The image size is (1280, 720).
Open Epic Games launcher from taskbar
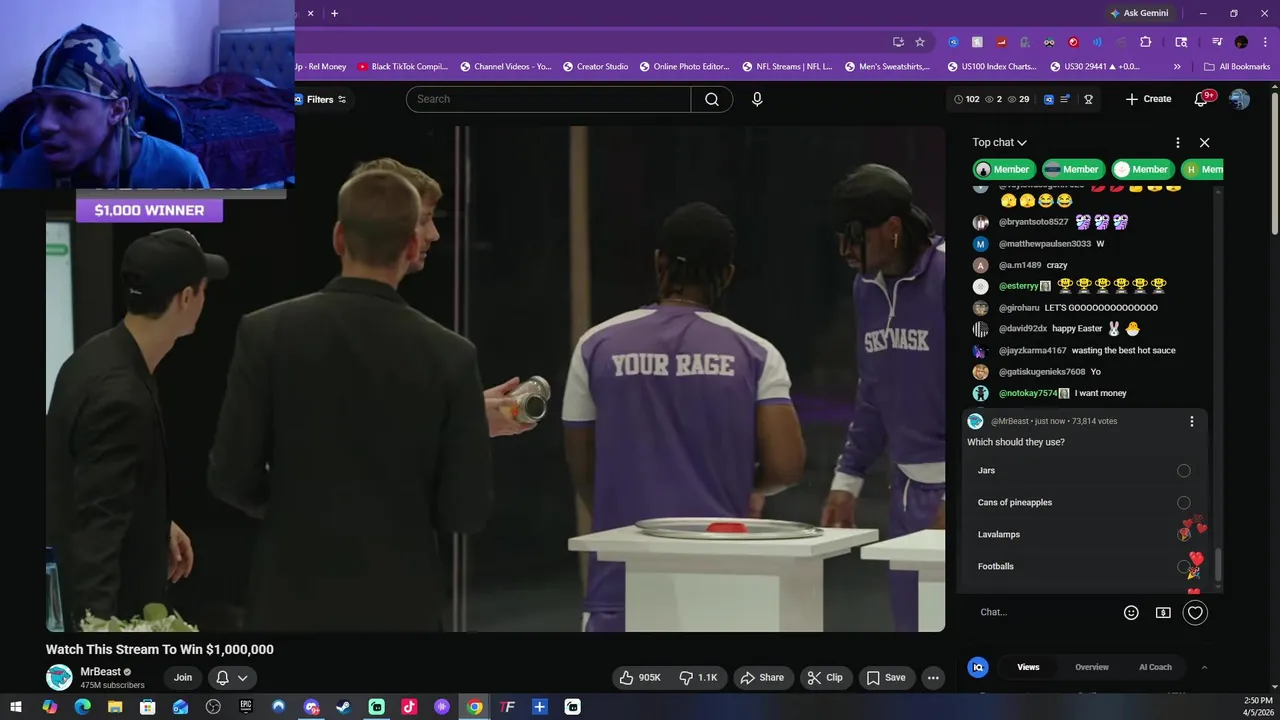pyautogui.click(x=246, y=707)
